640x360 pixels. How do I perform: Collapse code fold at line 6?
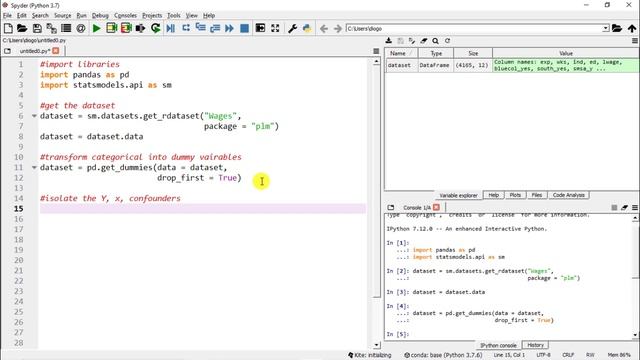coord(34,116)
